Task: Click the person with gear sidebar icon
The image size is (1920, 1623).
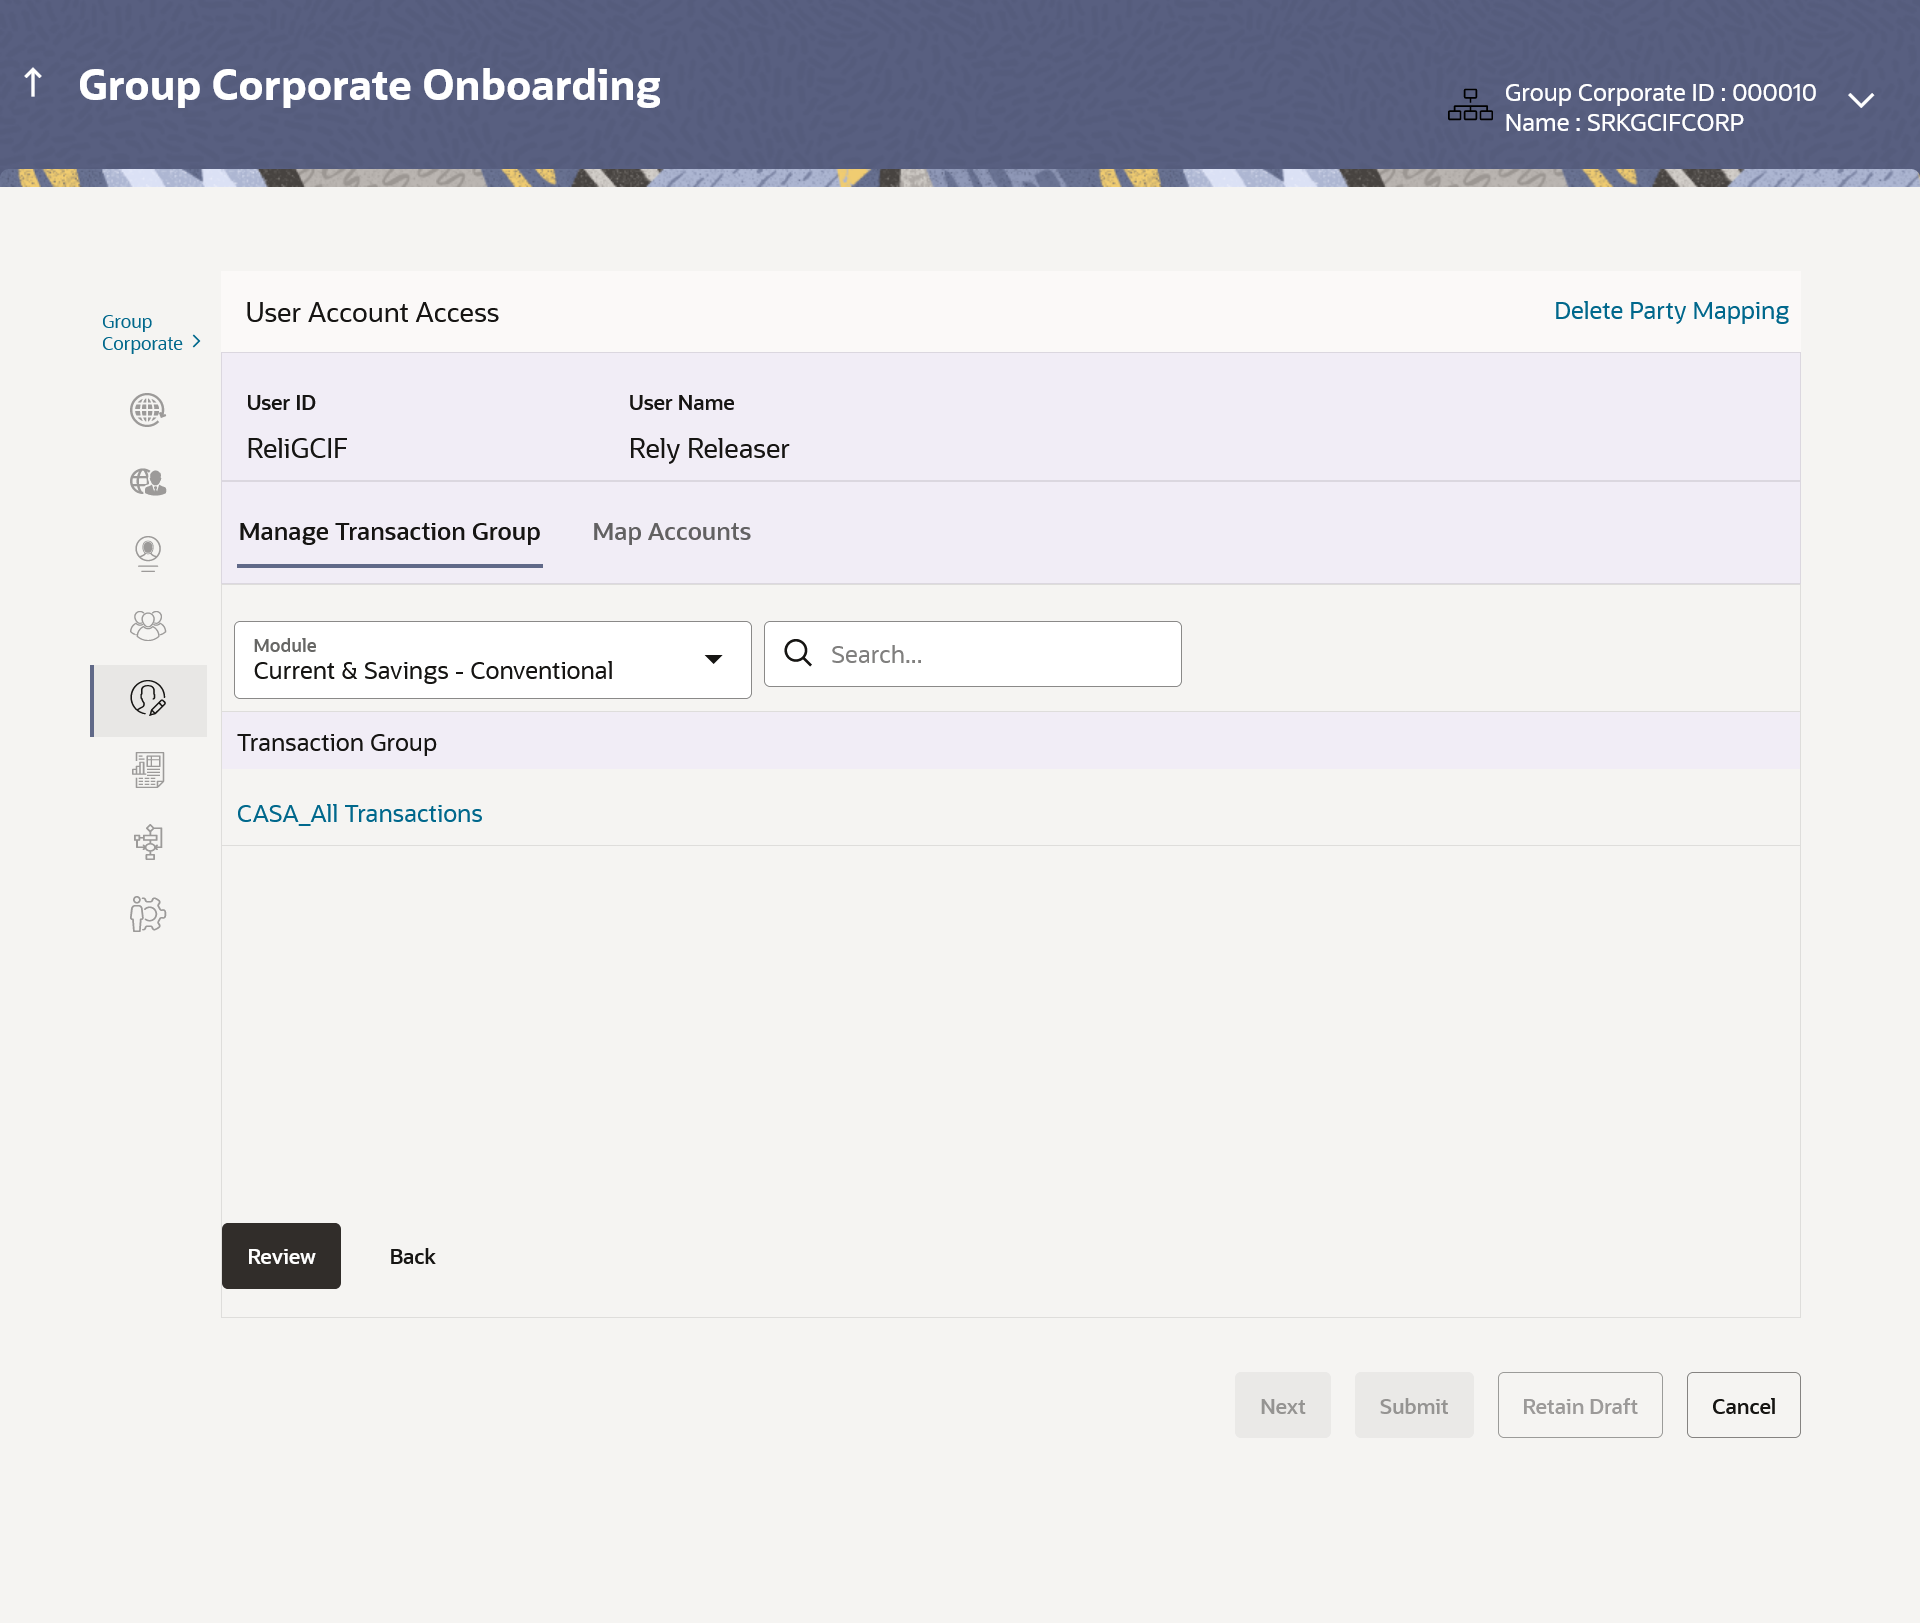Action: point(148,914)
